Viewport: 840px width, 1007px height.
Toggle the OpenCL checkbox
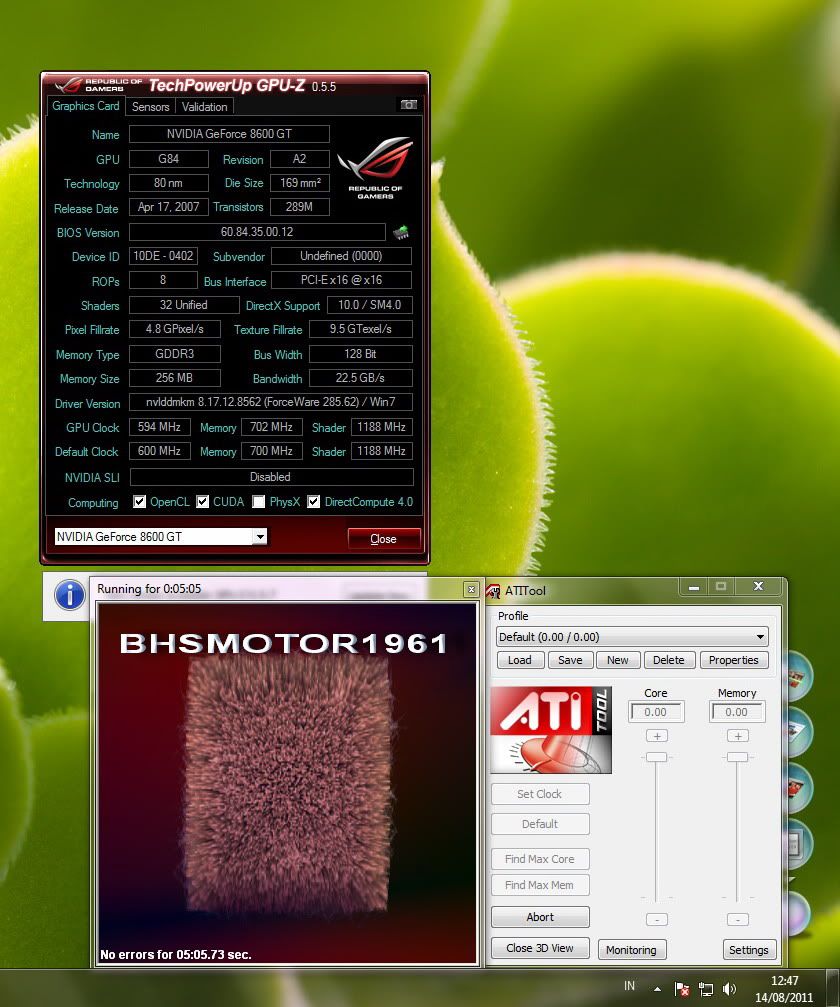pos(139,502)
